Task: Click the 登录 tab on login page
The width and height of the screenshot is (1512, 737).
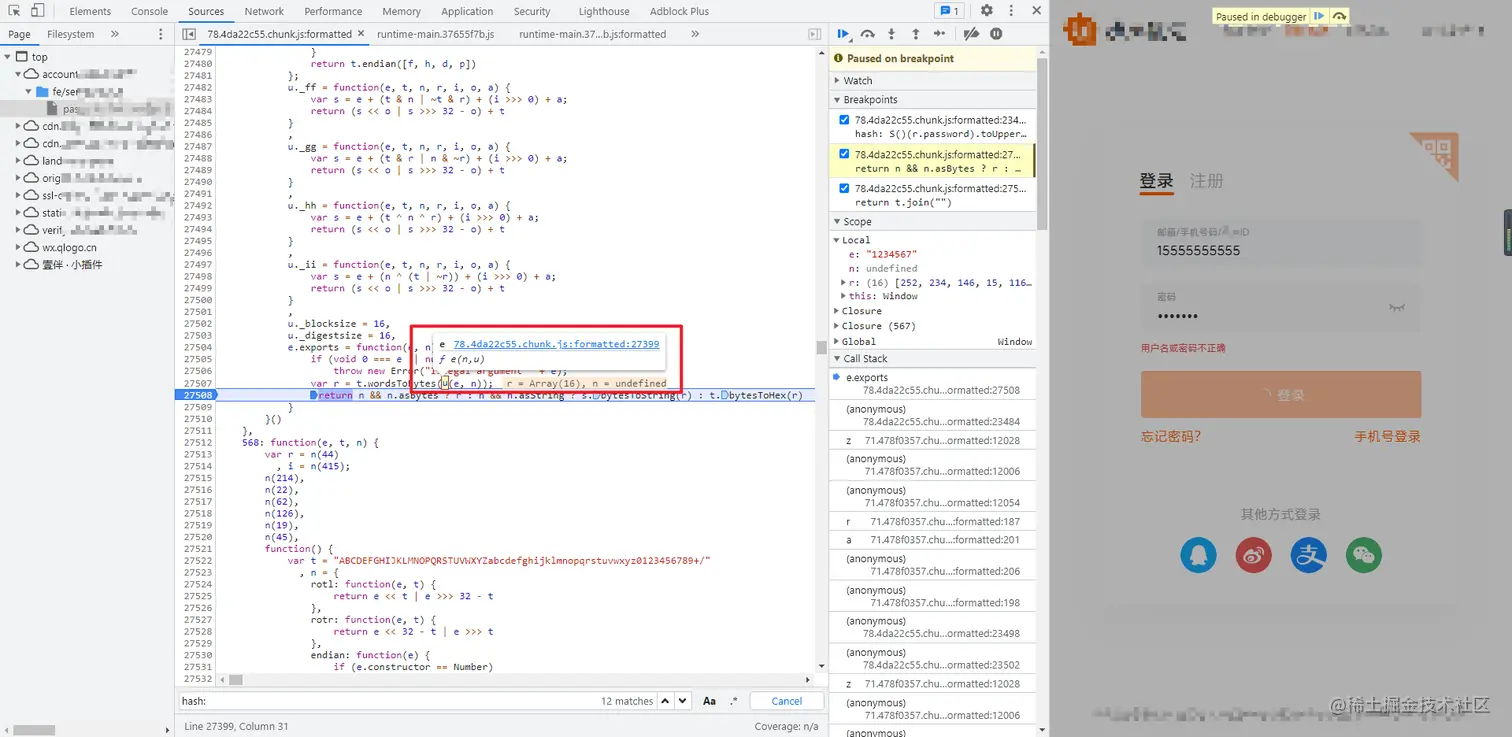Action: pyautogui.click(x=1156, y=181)
